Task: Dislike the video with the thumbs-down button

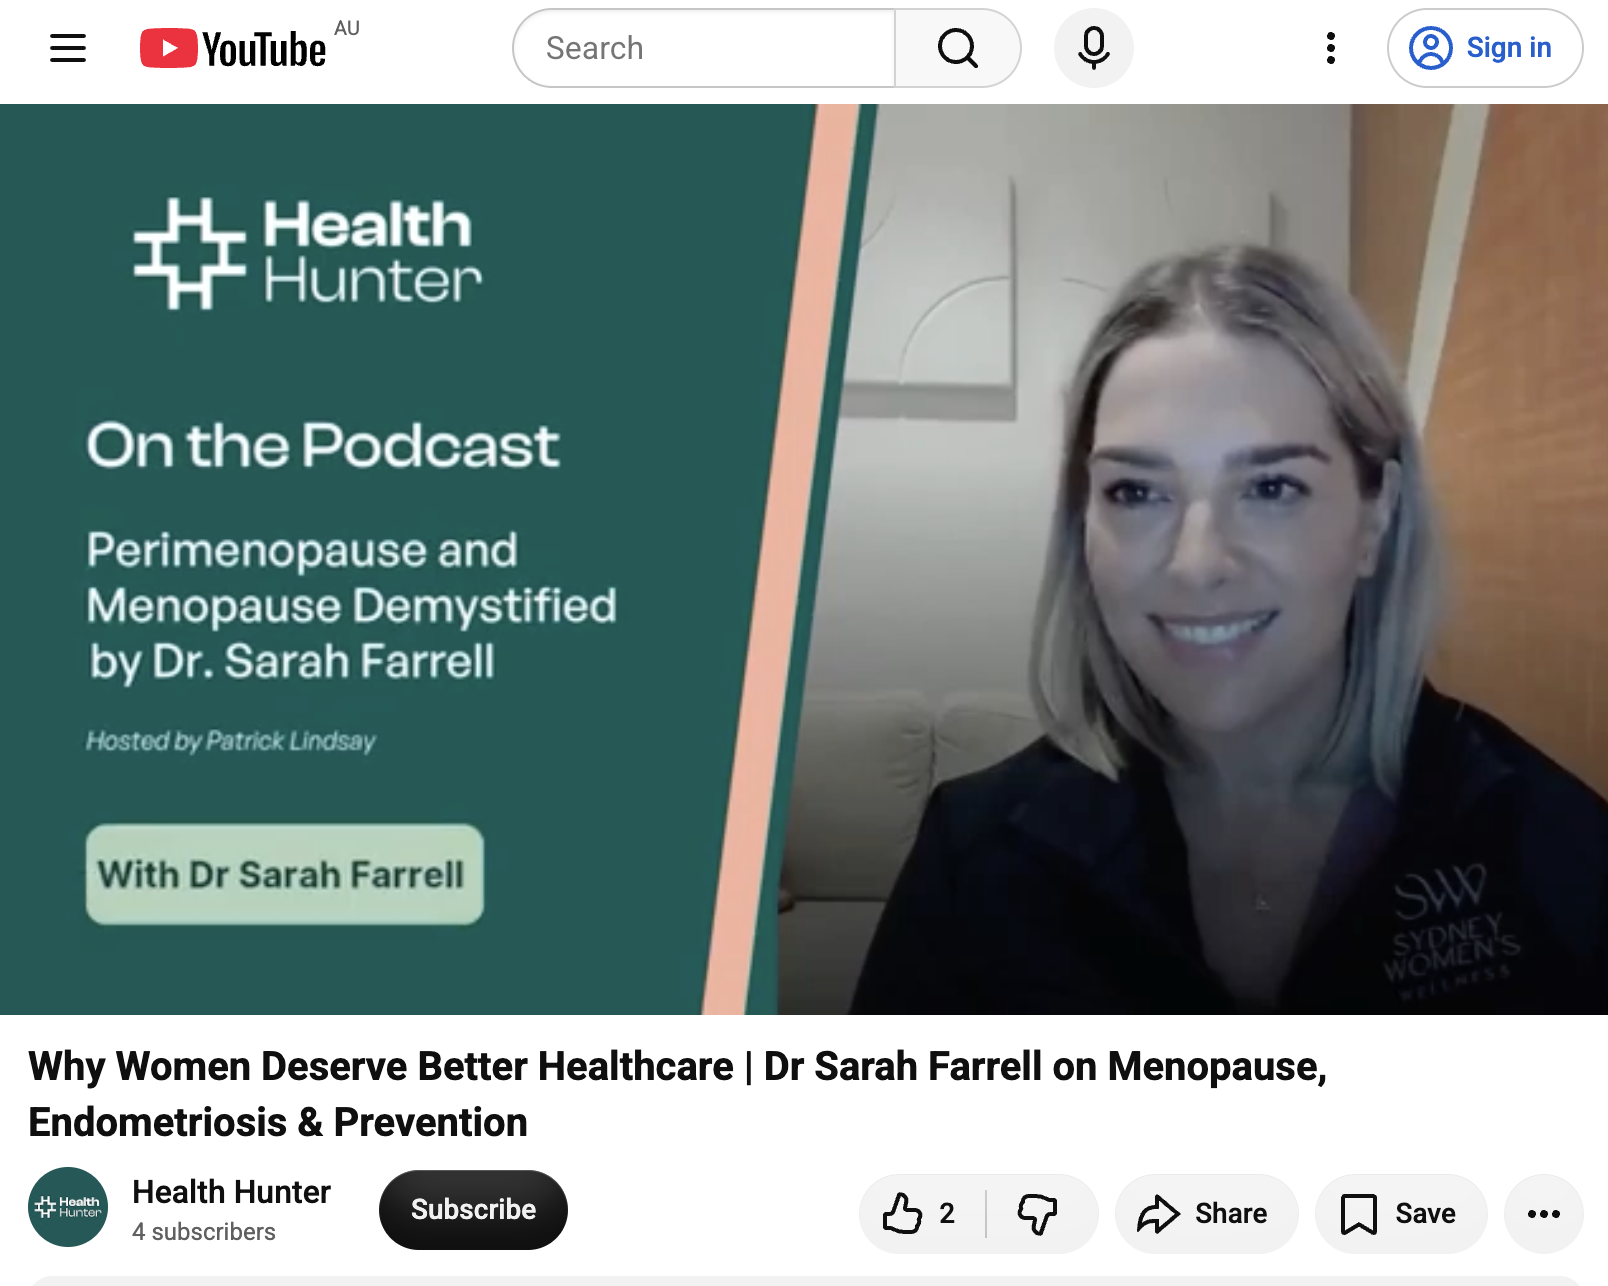Action: coord(1039,1214)
